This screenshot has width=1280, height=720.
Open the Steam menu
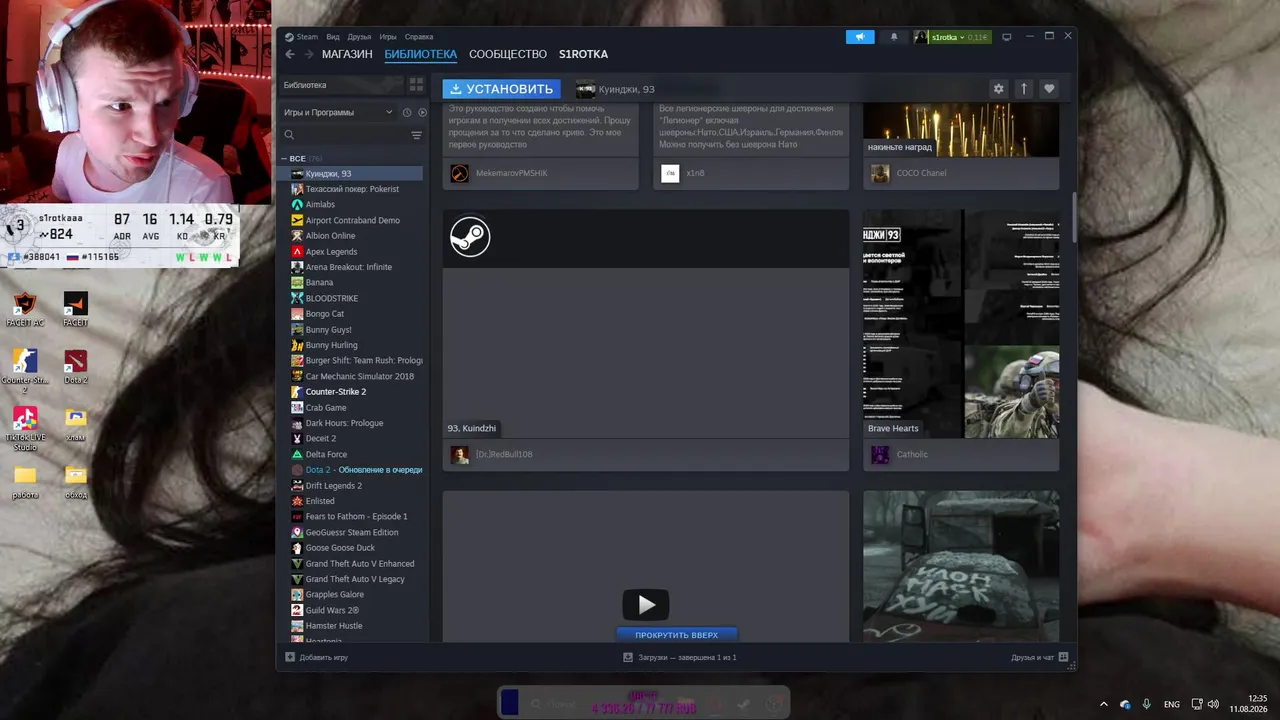tap(301, 37)
